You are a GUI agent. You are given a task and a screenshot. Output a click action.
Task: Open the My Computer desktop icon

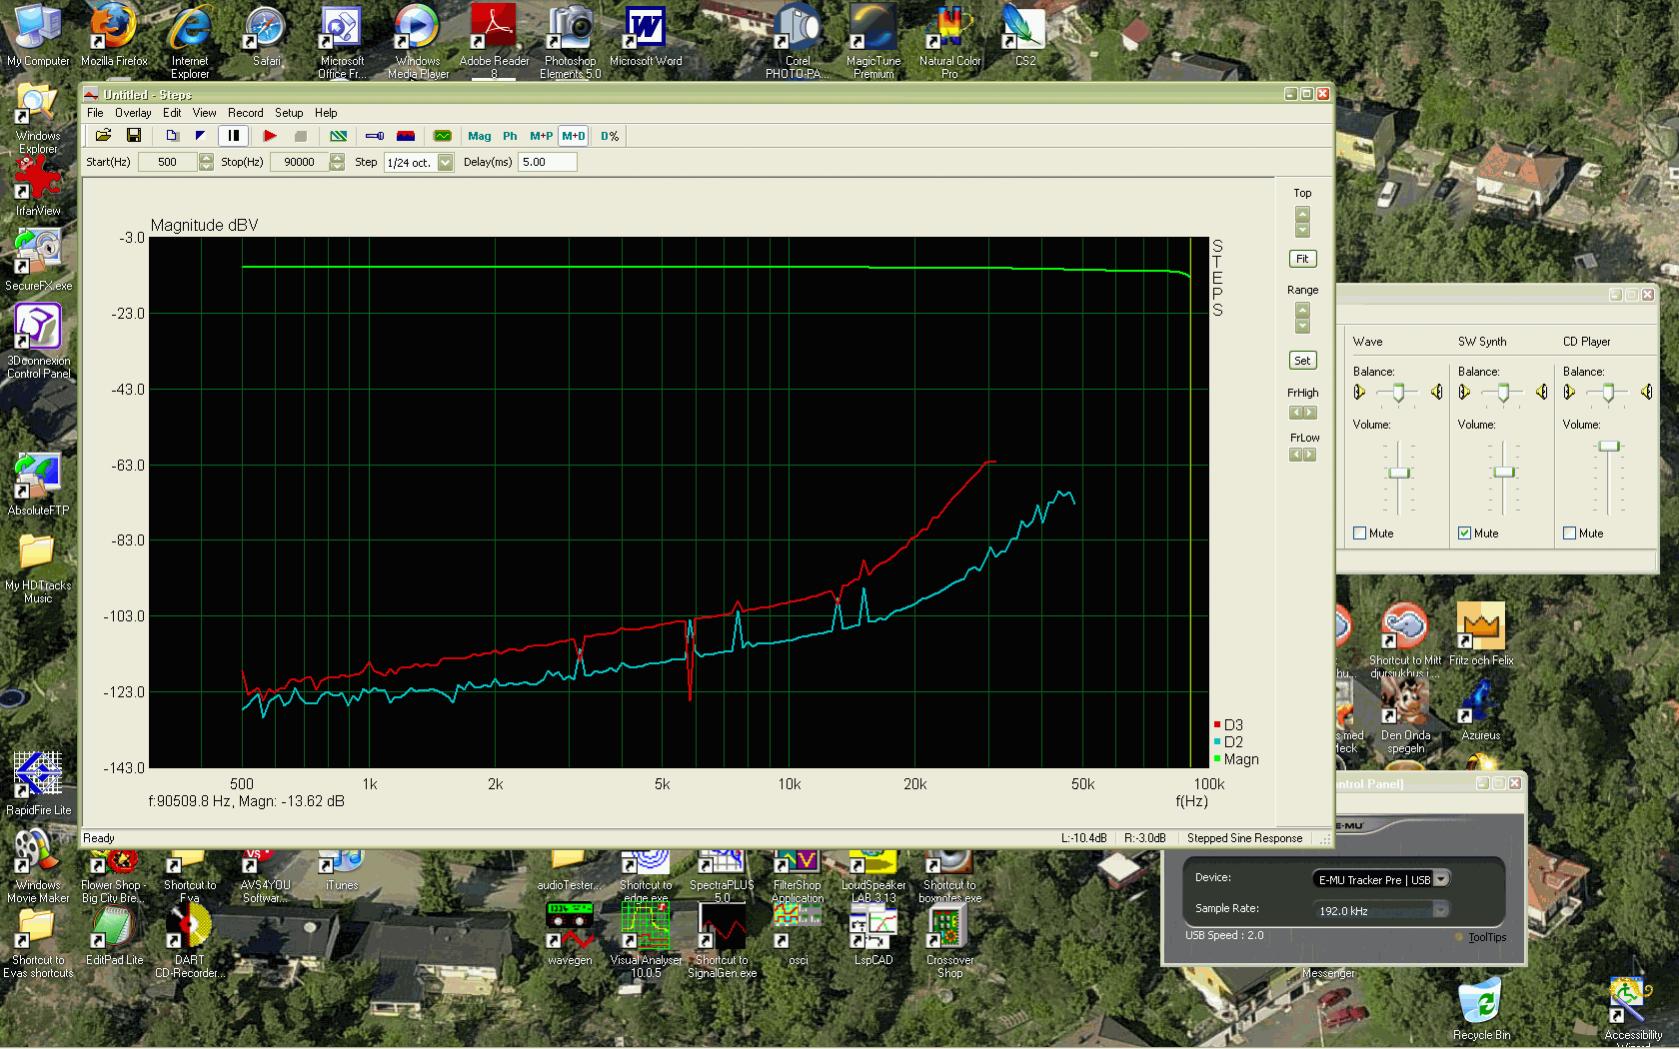(x=38, y=35)
